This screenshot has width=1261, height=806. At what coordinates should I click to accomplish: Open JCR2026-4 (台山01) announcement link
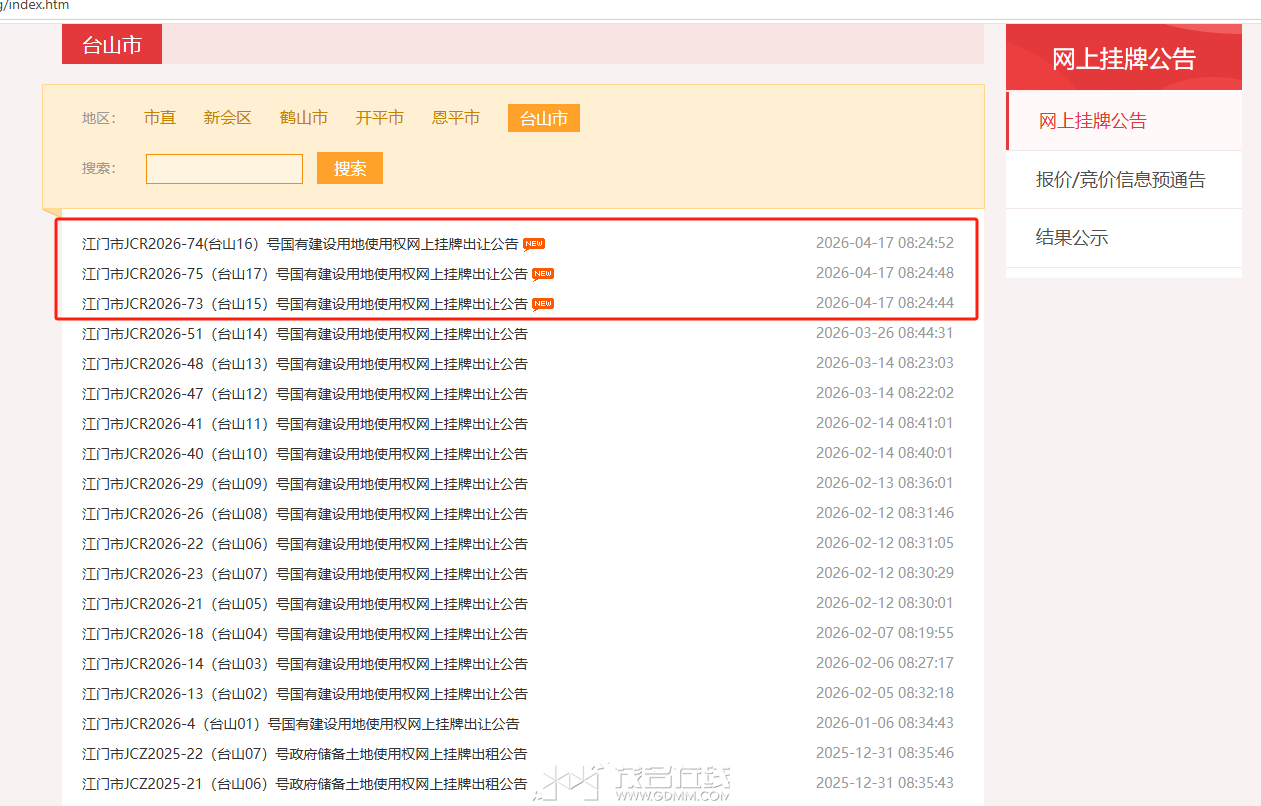tap(300, 724)
